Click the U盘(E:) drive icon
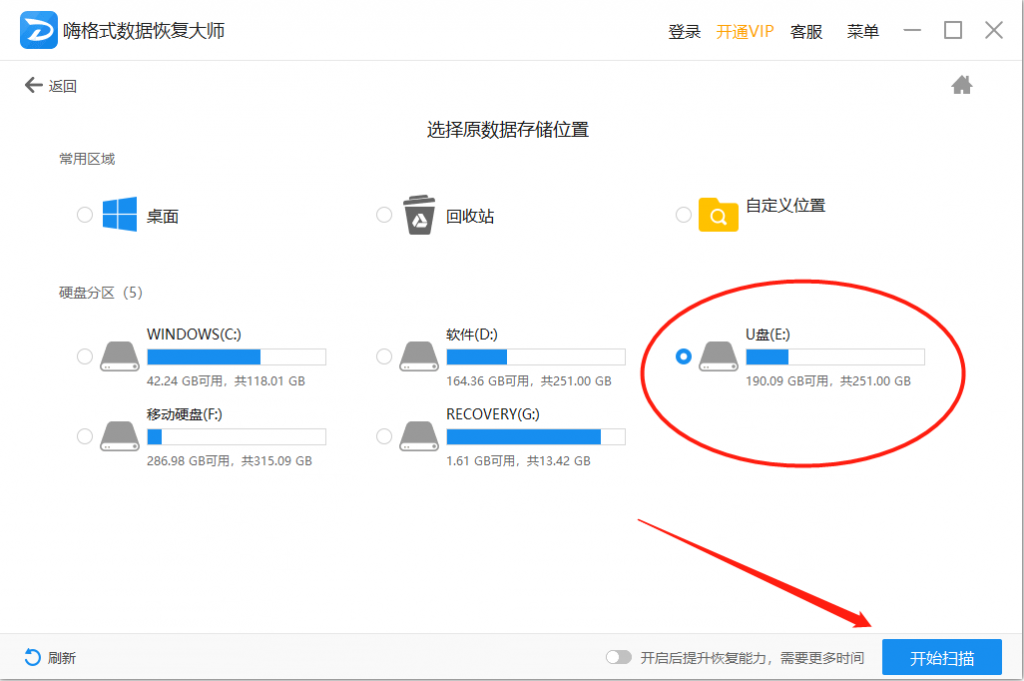 [718, 356]
